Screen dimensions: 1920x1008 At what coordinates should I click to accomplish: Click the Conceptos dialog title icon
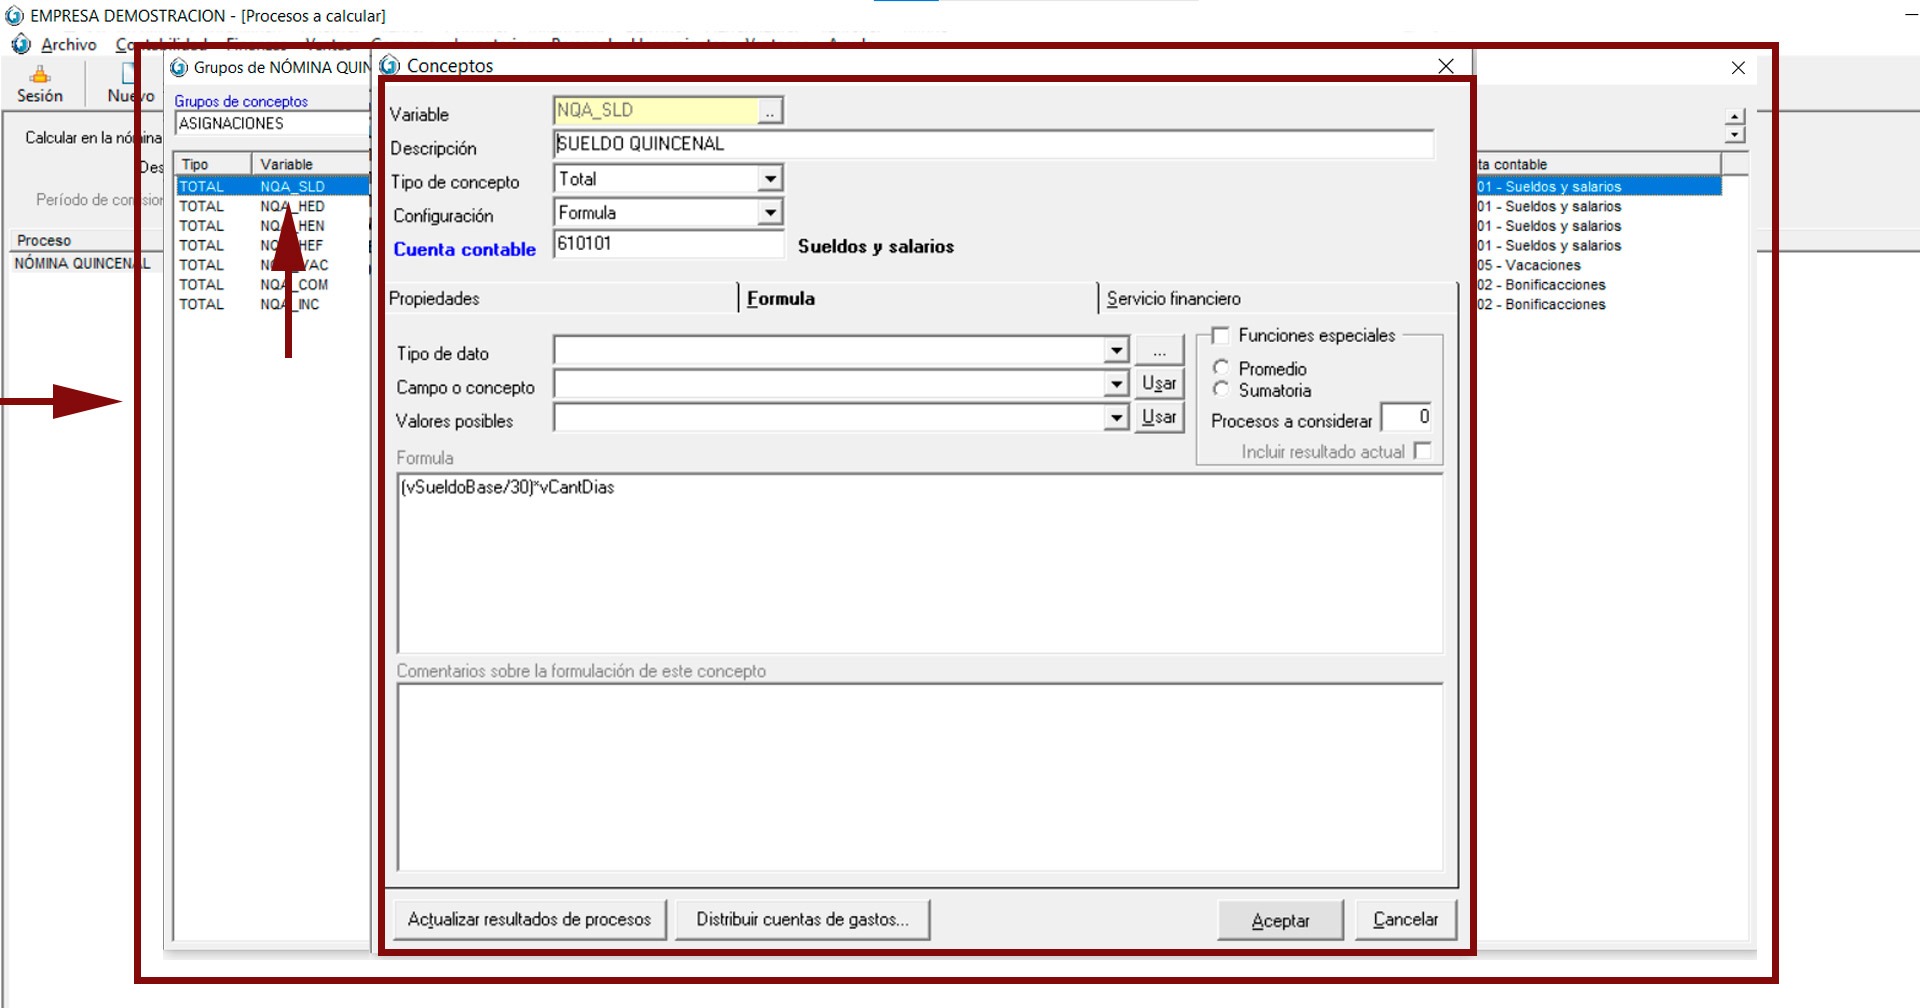point(390,66)
